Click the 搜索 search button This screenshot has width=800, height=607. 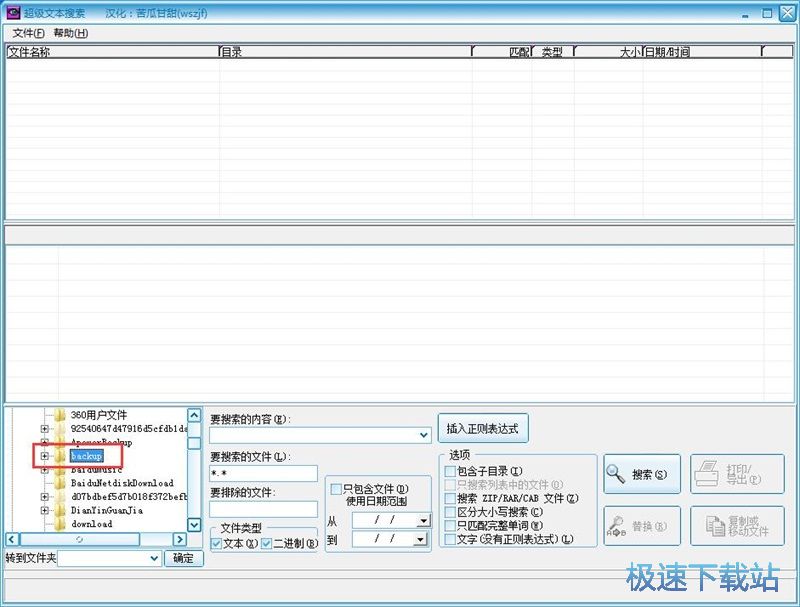642,474
